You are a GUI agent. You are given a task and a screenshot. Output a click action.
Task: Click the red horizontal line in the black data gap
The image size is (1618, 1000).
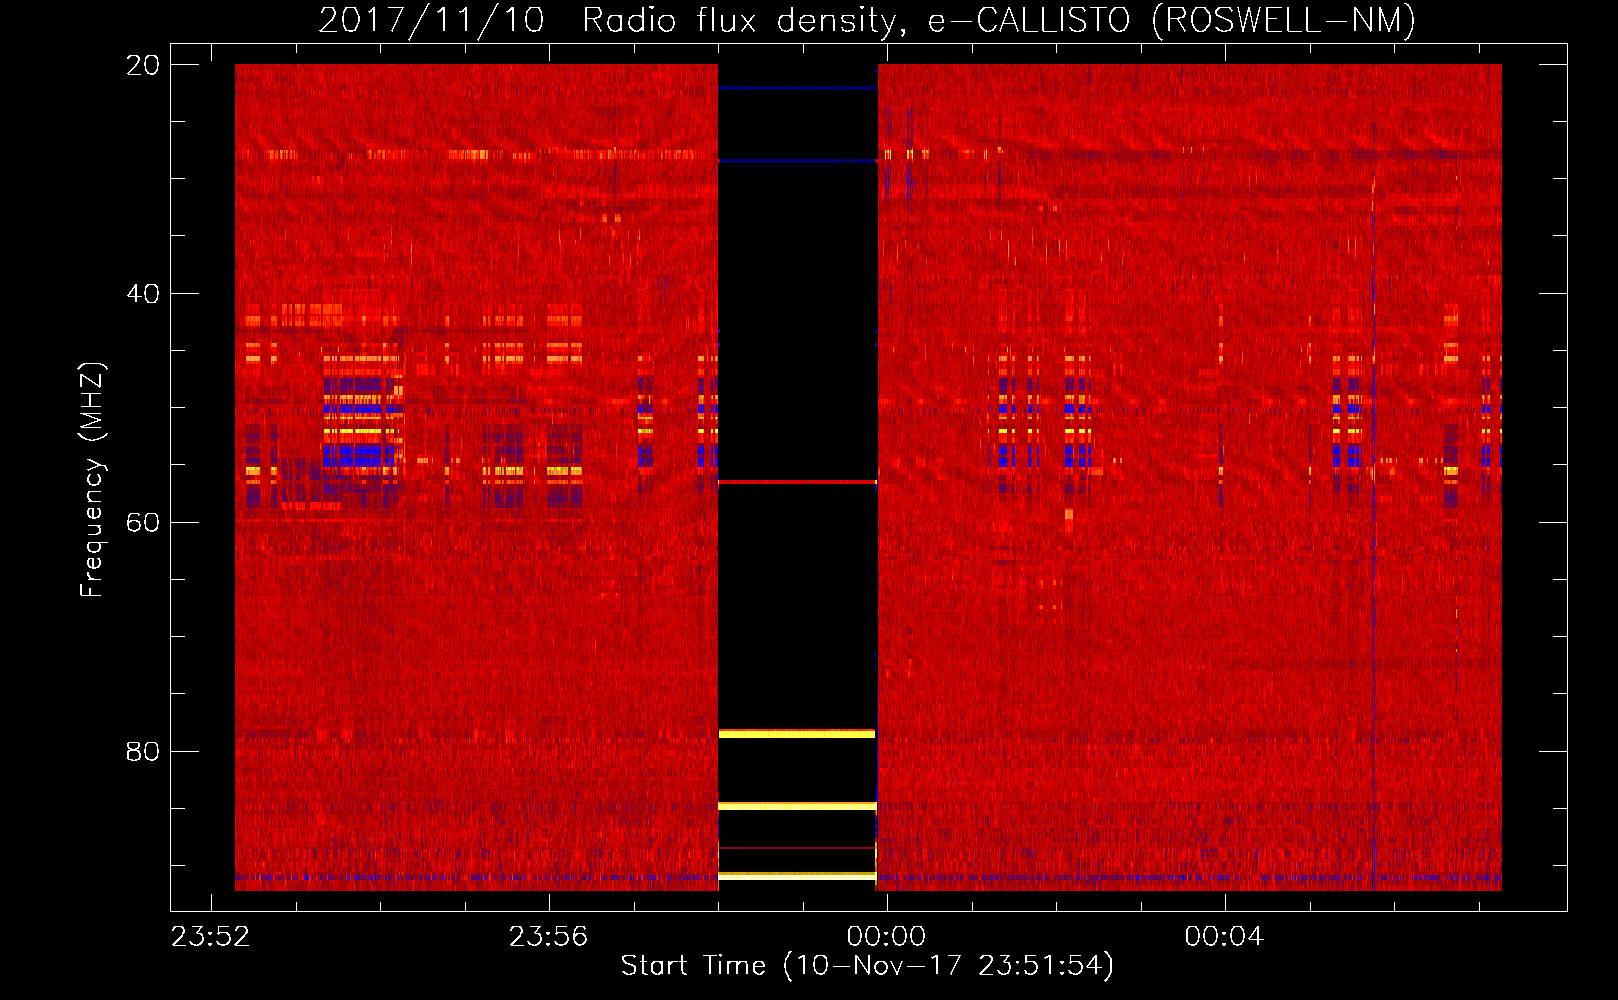pyautogui.click(x=797, y=482)
